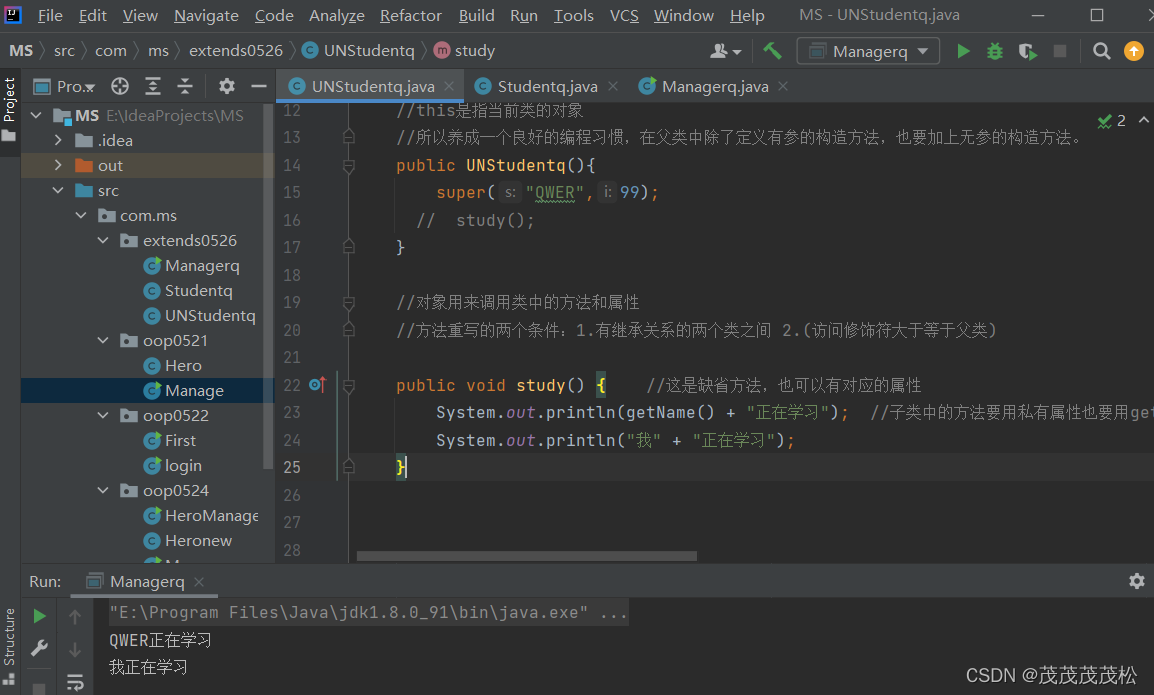The height and width of the screenshot is (695, 1154).
Task: Collapse the oop0521 package
Action: tap(103, 340)
